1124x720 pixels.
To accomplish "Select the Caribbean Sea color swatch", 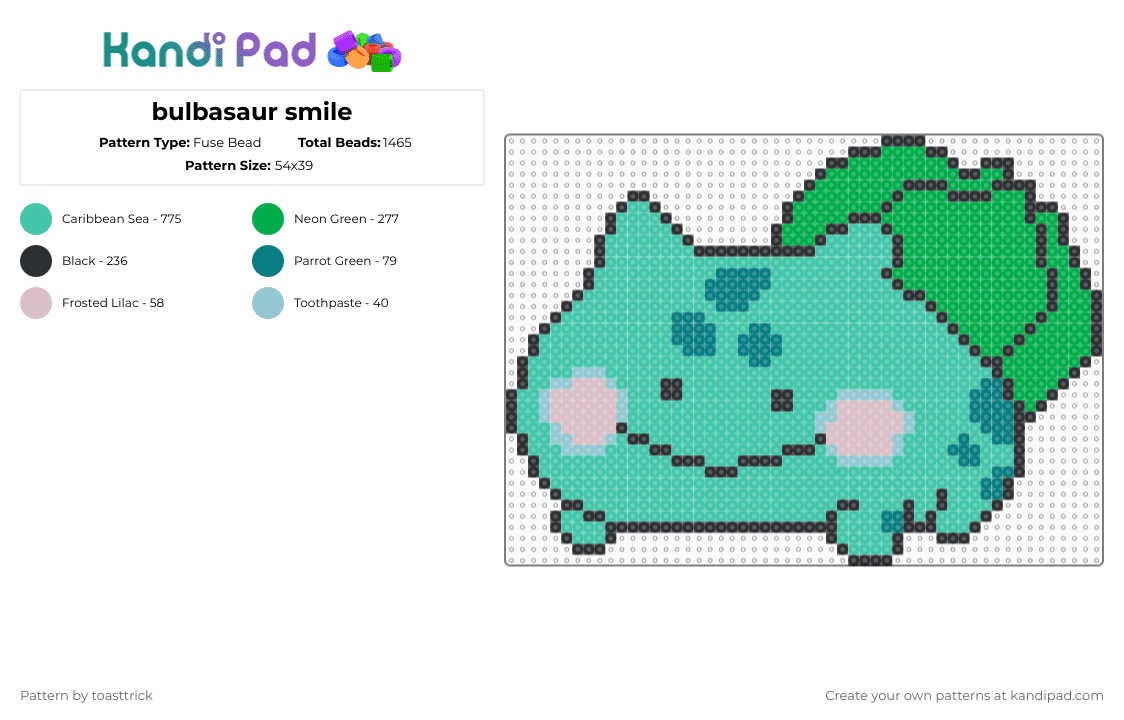I will (36, 219).
